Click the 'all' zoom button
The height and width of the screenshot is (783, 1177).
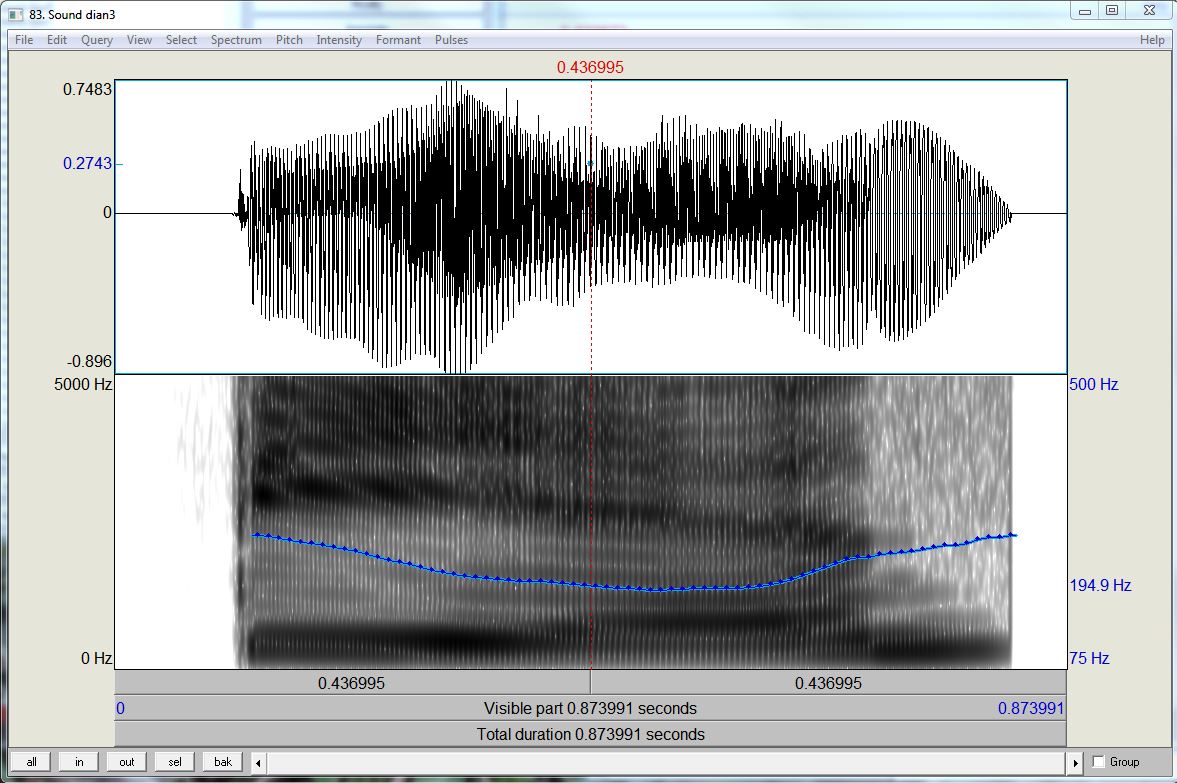coord(32,762)
